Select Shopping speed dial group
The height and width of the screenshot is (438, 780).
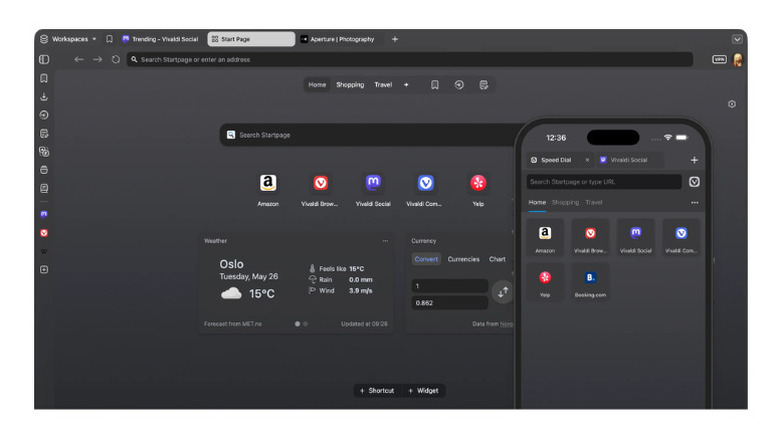tap(350, 85)
